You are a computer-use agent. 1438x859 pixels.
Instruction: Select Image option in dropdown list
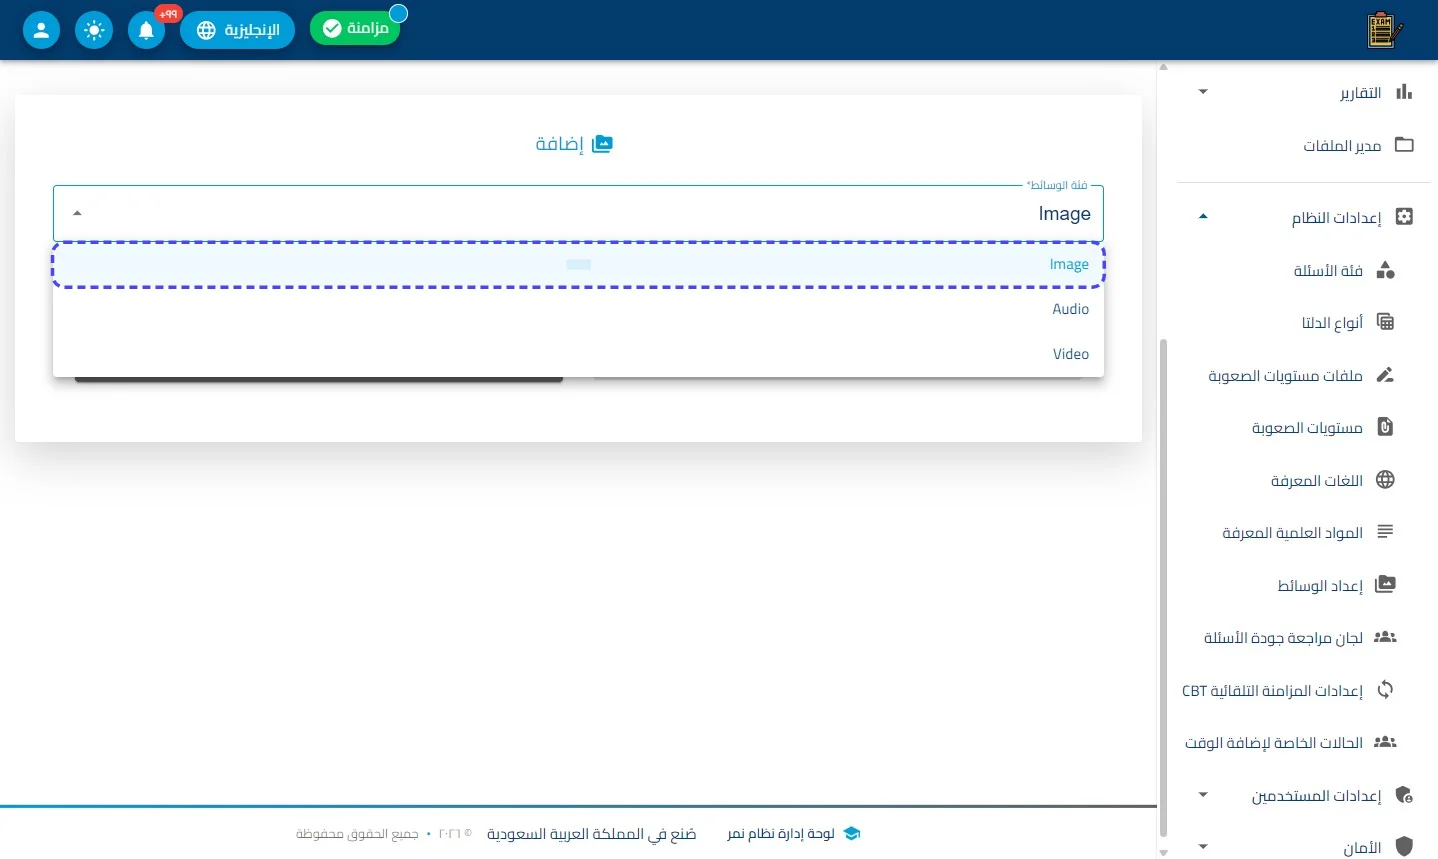point(578,265)
